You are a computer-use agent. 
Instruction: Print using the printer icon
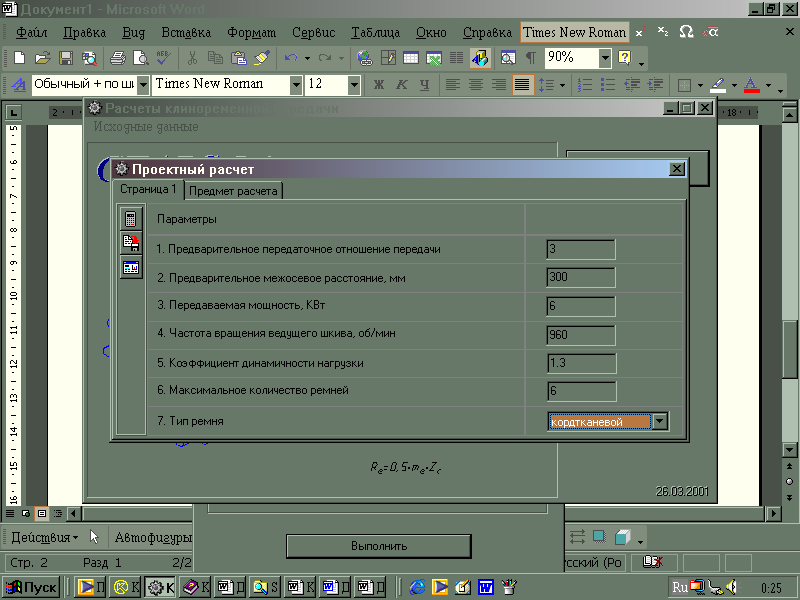(x=118, y=58)
